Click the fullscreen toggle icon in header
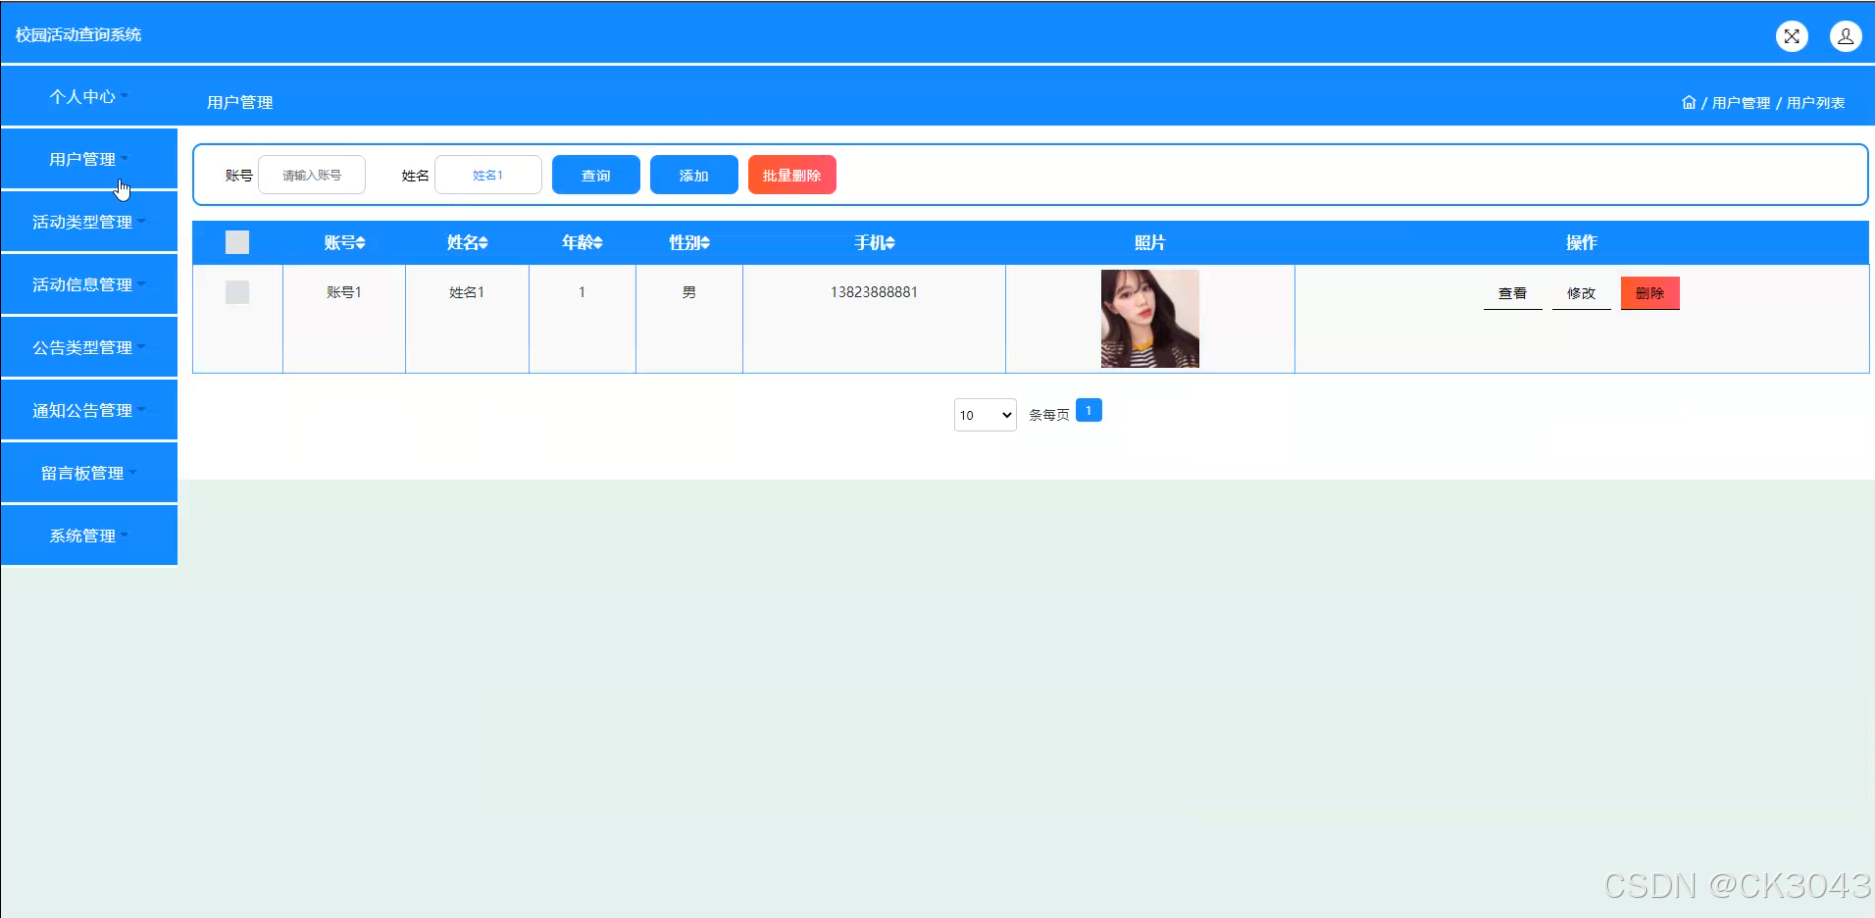 pyautogui.click(x=1791, y=36)
